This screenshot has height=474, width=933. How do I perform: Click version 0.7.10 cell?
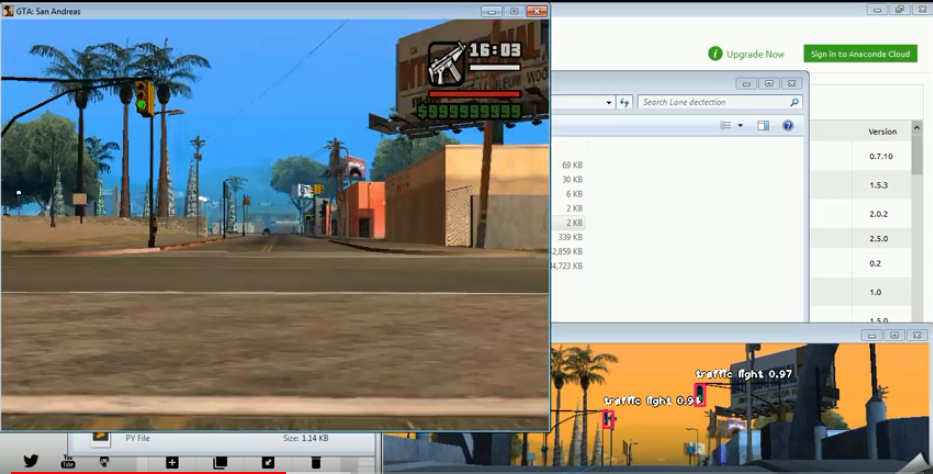[x=881, y=156]
